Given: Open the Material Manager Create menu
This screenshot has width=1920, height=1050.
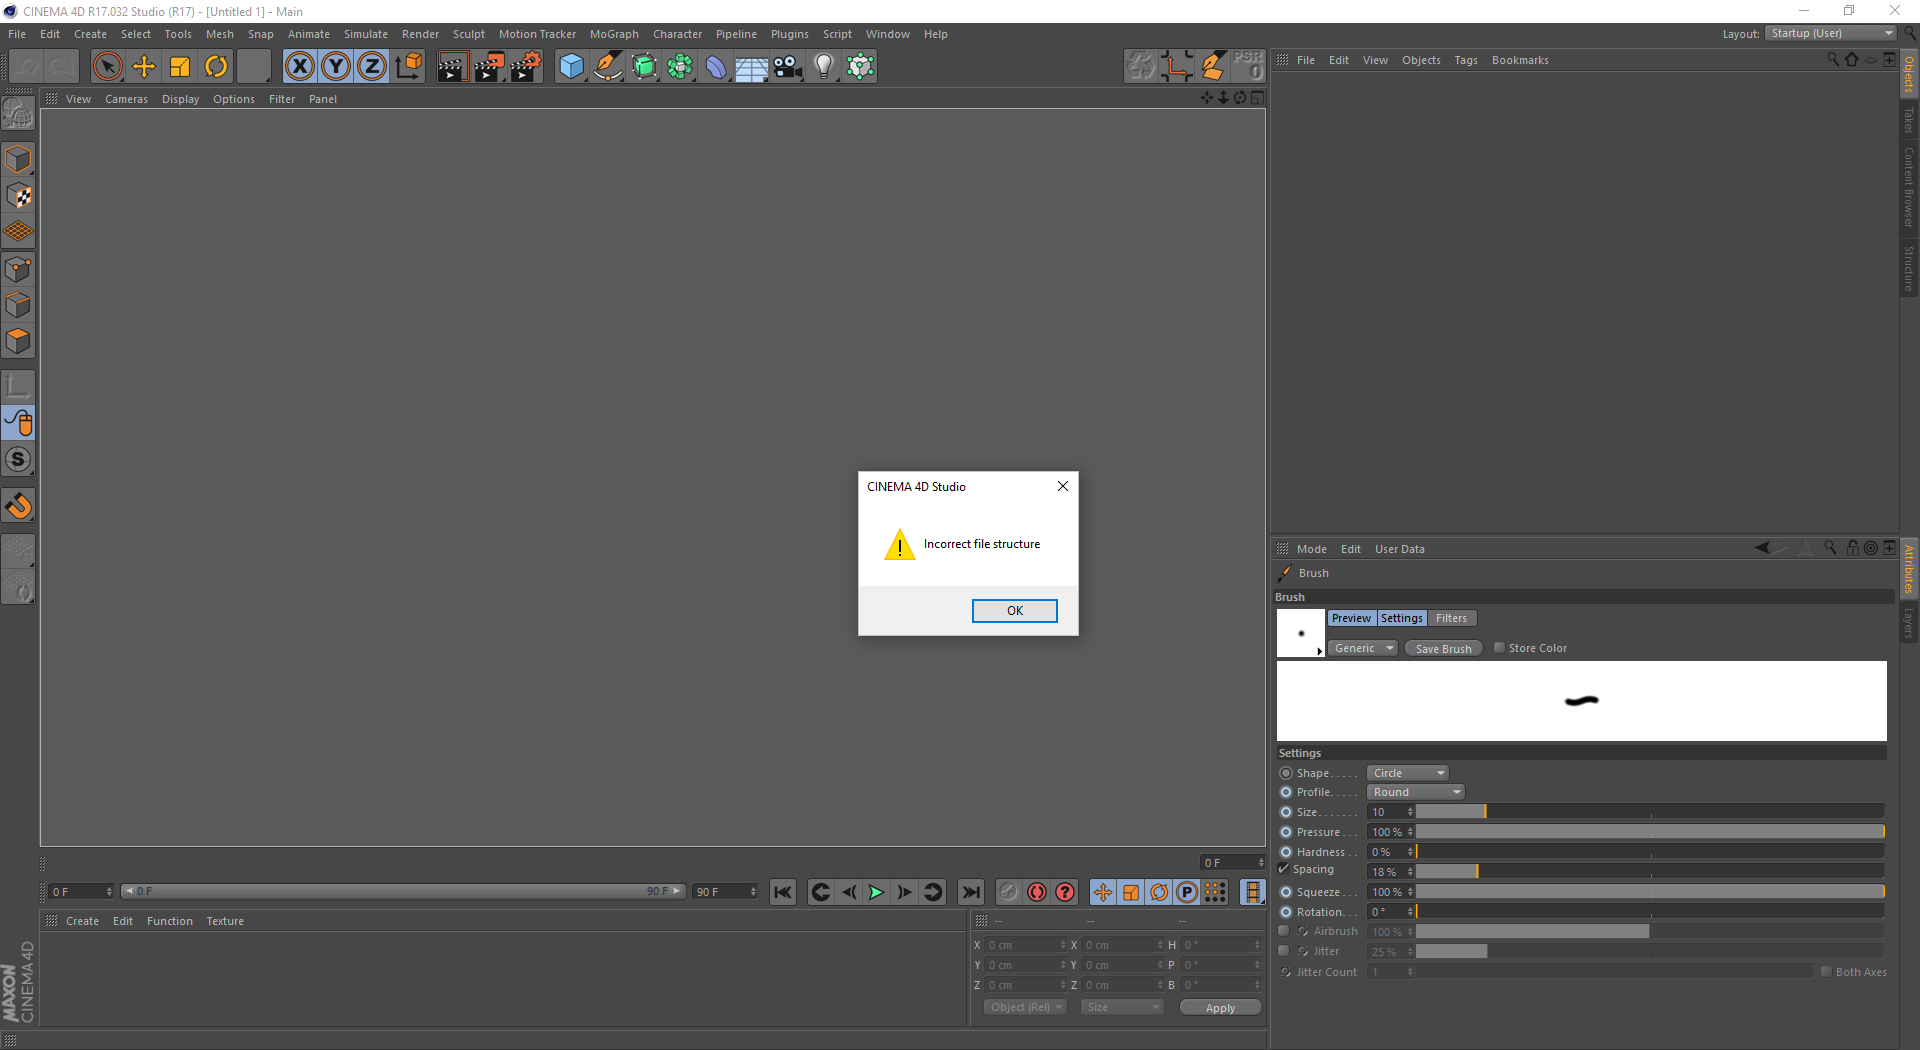Looking at the screenshot, I should (x=82, y=921).
